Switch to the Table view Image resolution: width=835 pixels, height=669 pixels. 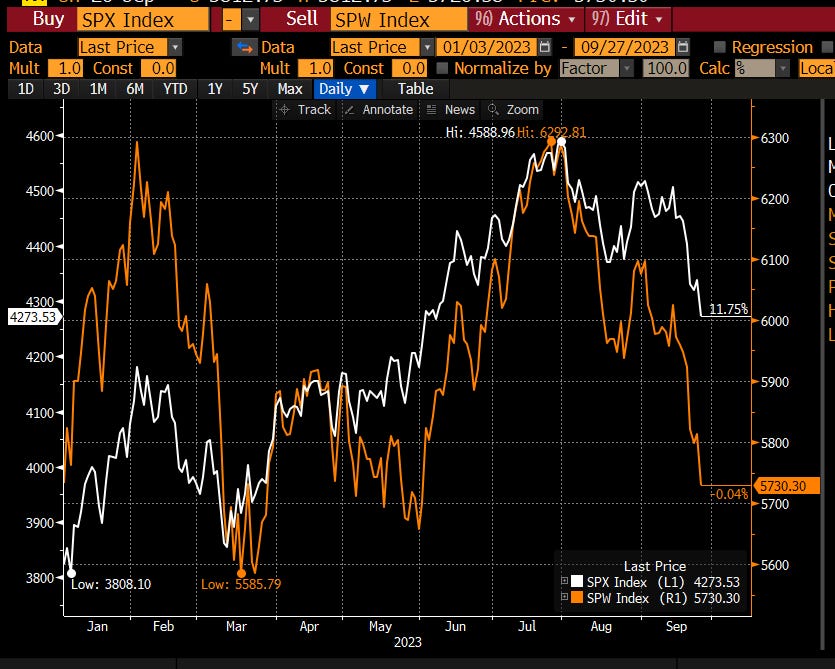pyautogui.click(x=415, y=89)
